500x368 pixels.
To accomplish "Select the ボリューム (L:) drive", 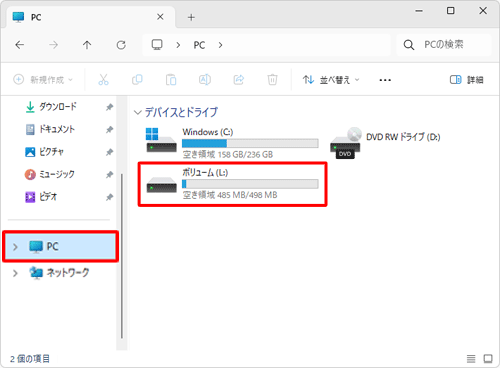I will click(232, 184).
